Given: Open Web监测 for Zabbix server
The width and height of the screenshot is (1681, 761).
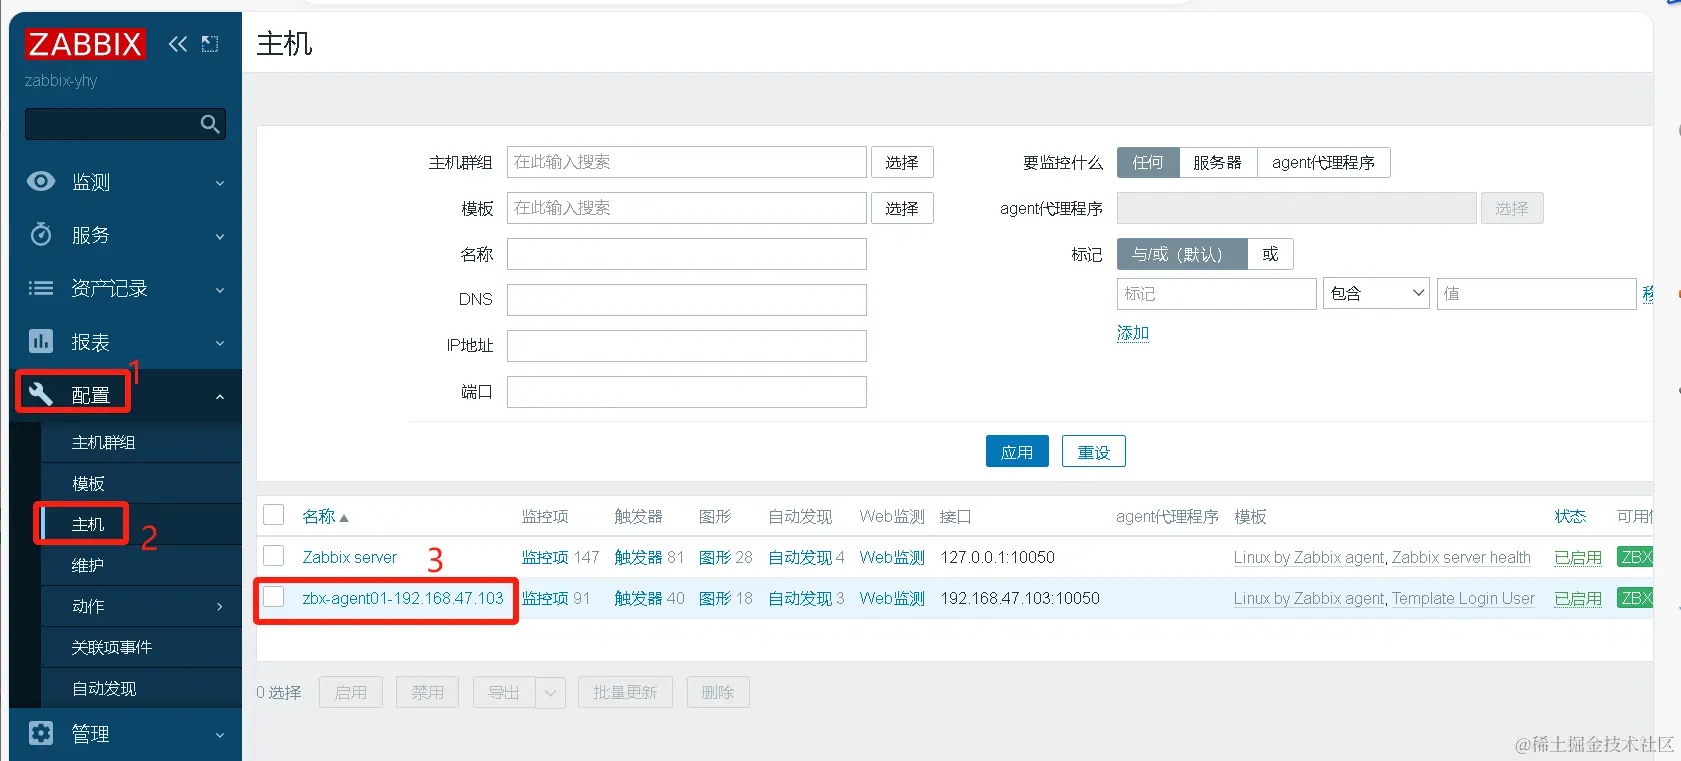Looking at the screenshot, I should click(x=892, y=557).
